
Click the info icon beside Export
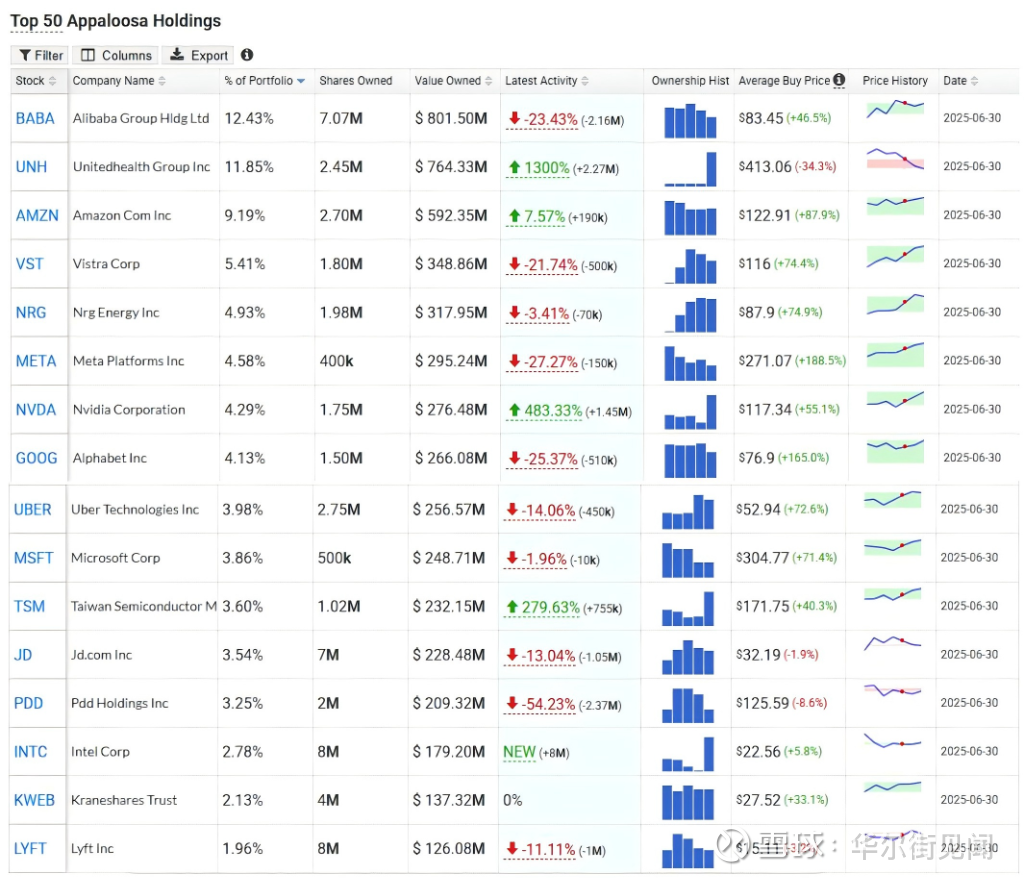coord(247,55)
